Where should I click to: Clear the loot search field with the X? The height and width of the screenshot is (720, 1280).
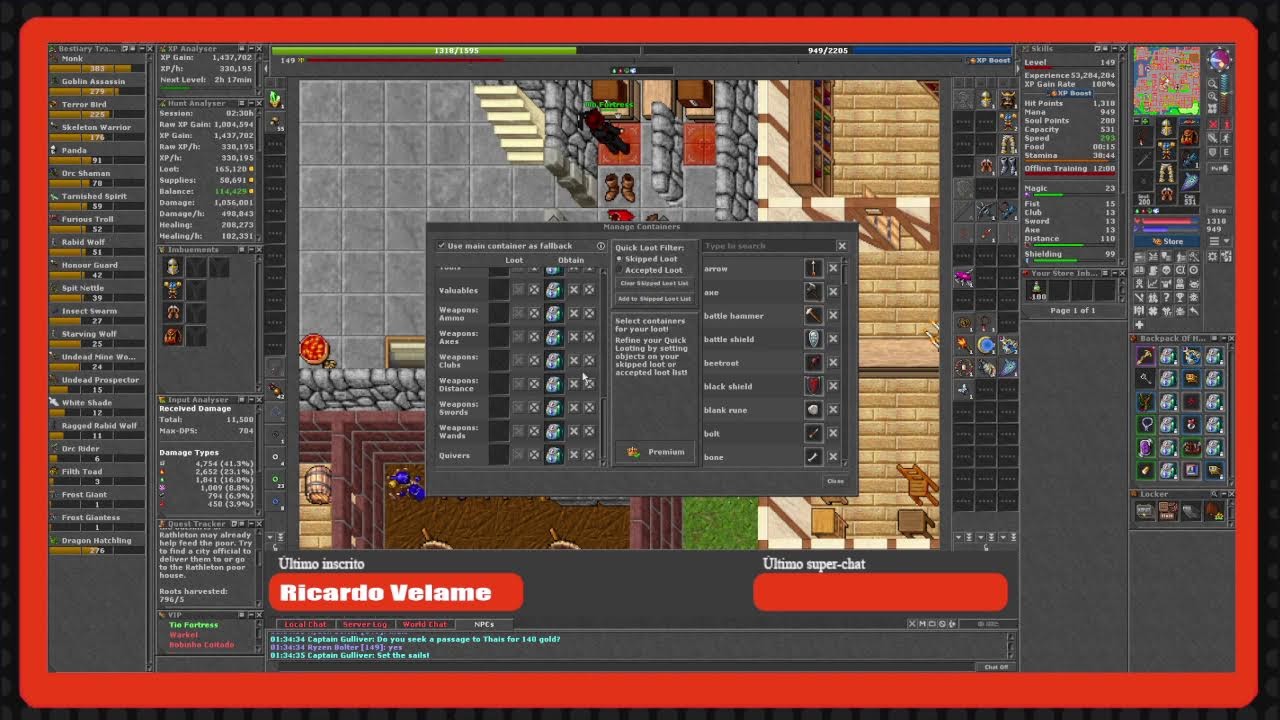(x=841, y=246)
